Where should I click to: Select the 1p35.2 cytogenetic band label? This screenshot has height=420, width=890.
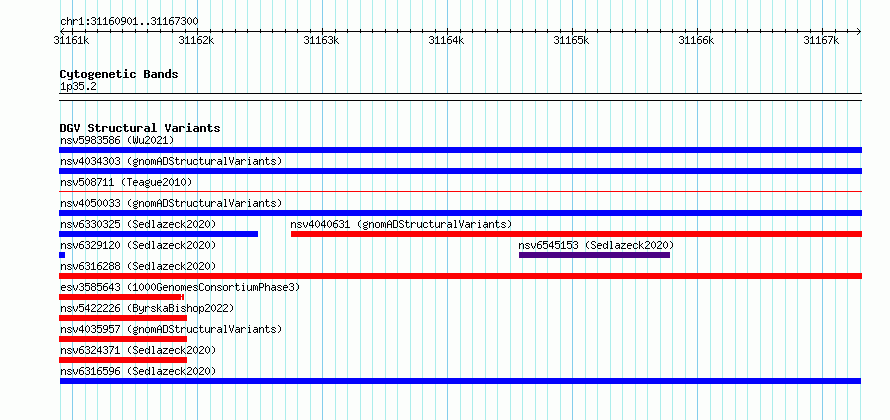point(78,87)
